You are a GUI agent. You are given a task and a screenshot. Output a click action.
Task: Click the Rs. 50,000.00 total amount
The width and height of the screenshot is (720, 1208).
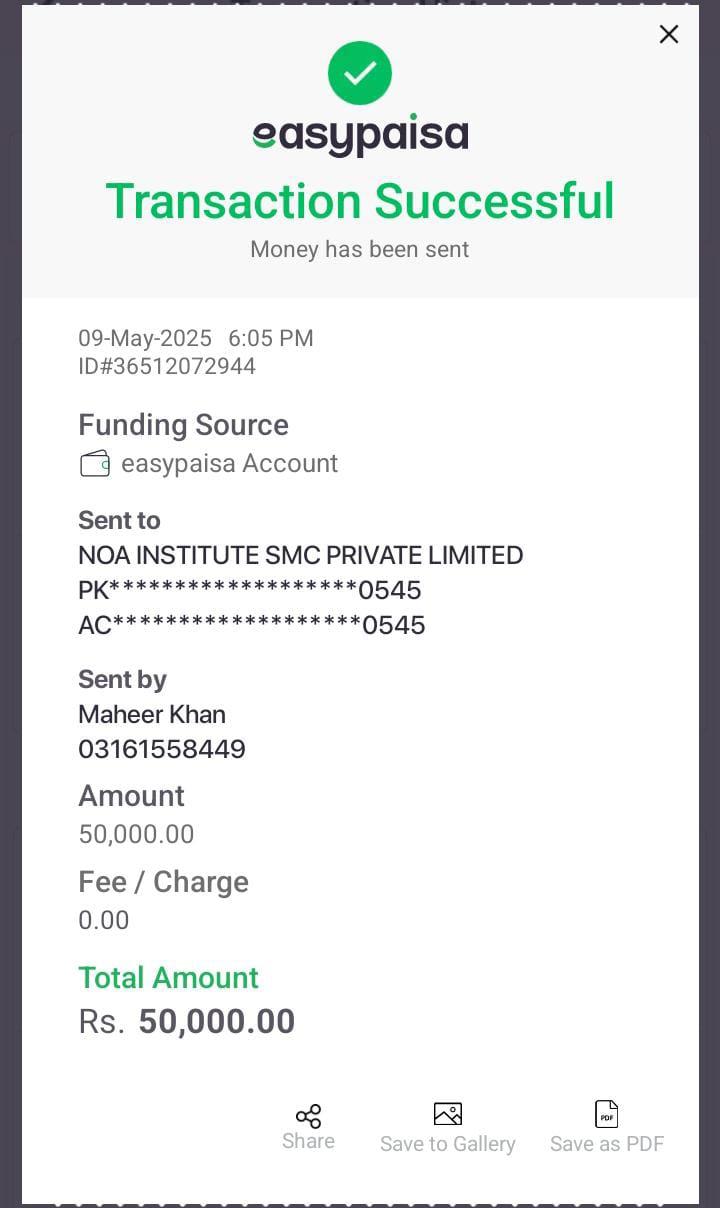187,1021
